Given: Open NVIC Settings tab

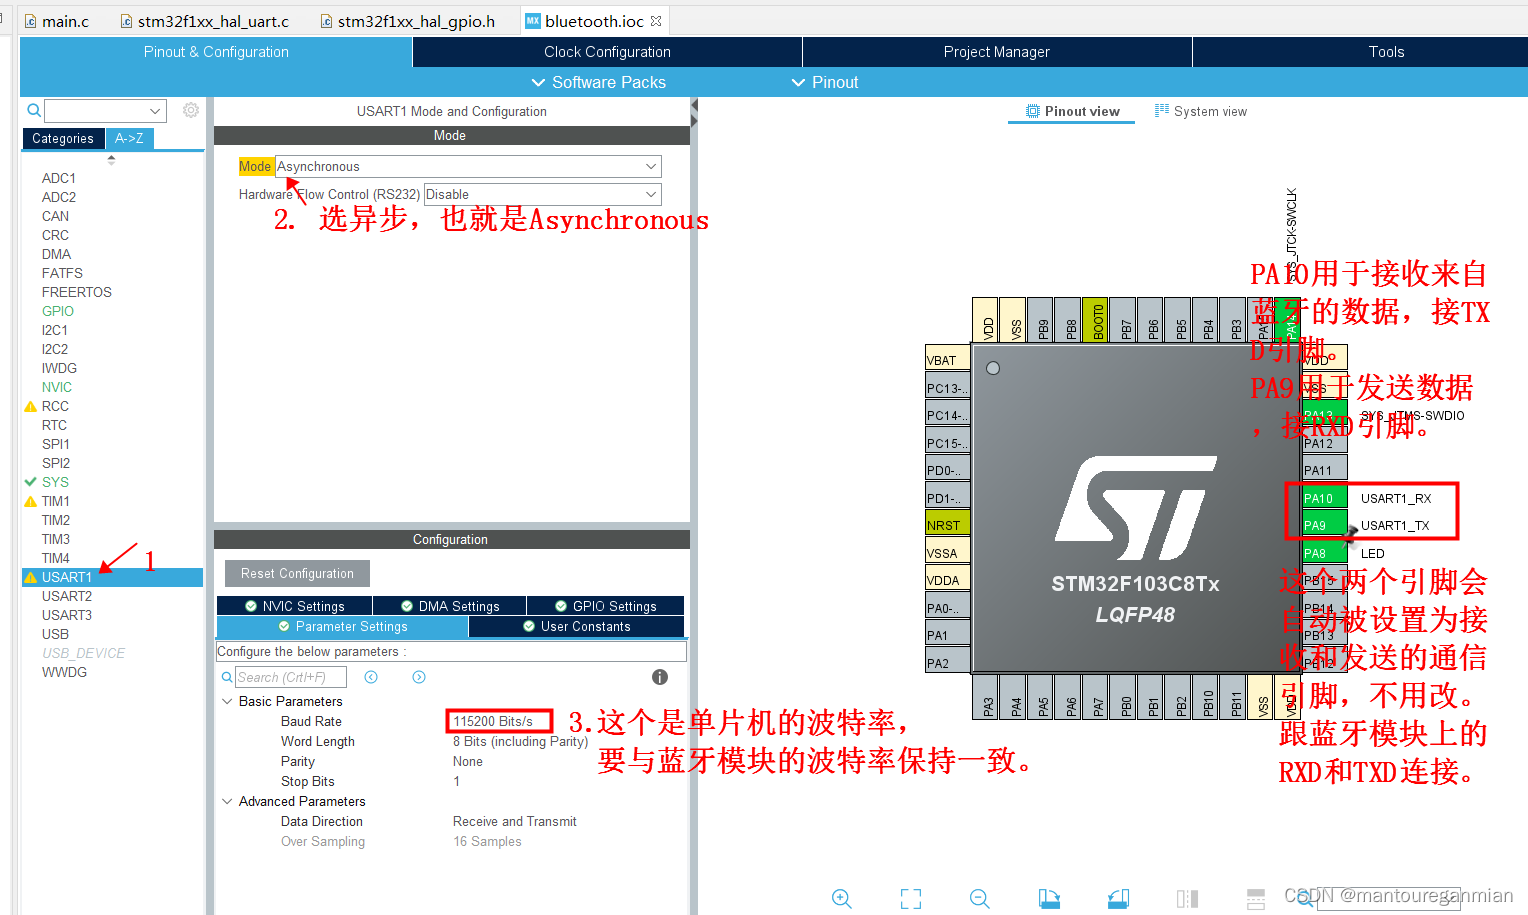Looking at the screenshot, I should pyautogui.click(x=295, y=606).
